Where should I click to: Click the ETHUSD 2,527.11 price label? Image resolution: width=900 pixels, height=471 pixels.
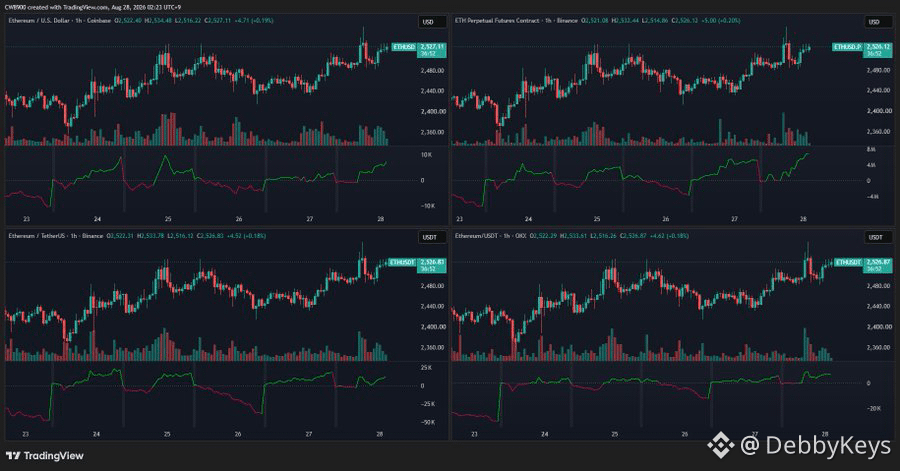coord(419,50)
